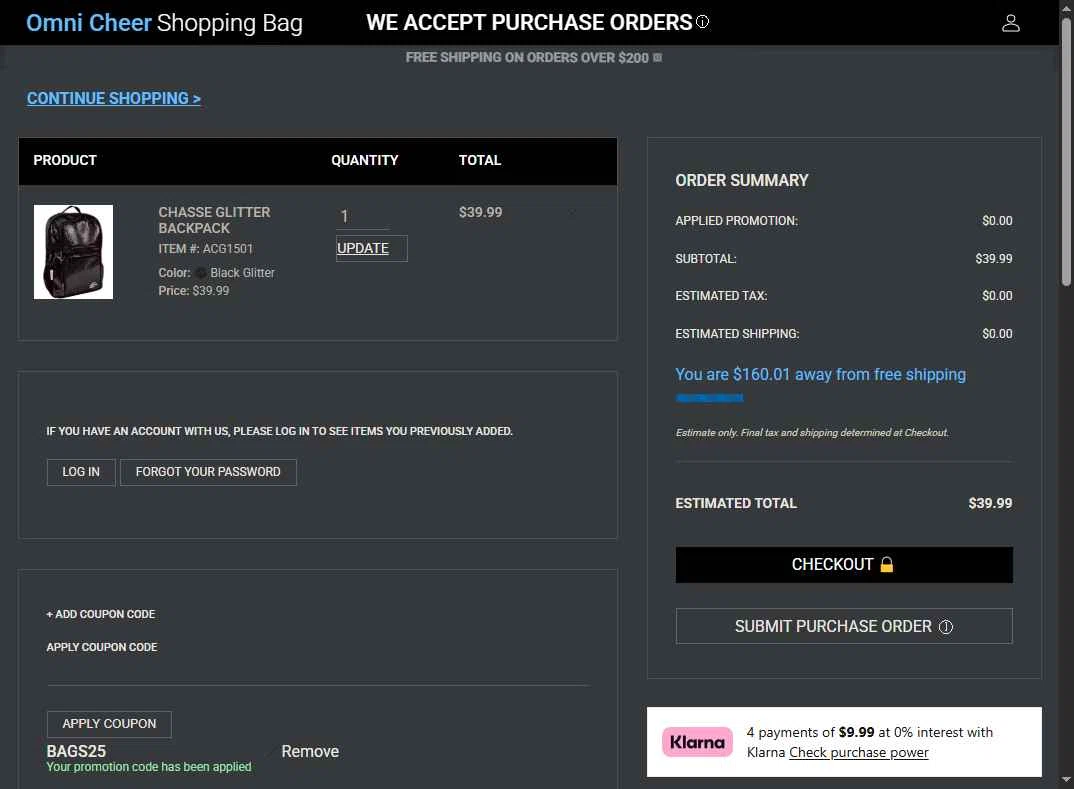Click the Omni Cheer logo text
Image resolution: width=1074 pixels, height=789 pixels.
pos(89,23)
